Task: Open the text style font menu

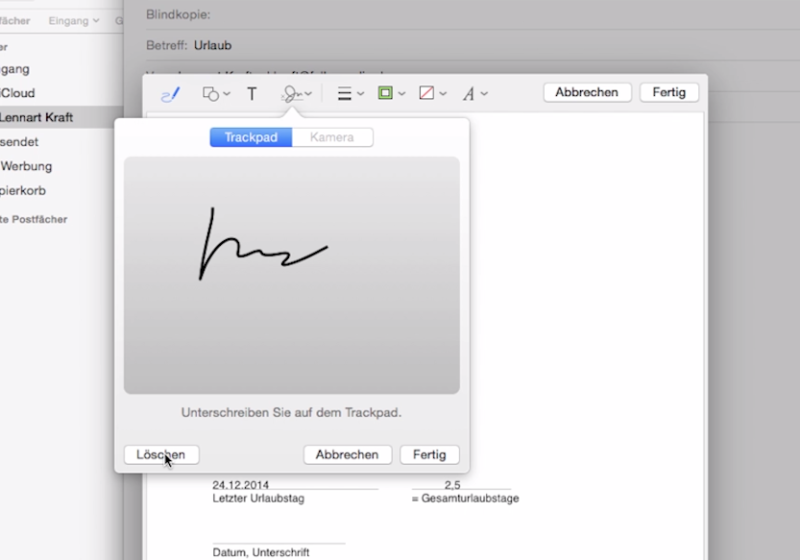Action: click(x=474, y=93)
